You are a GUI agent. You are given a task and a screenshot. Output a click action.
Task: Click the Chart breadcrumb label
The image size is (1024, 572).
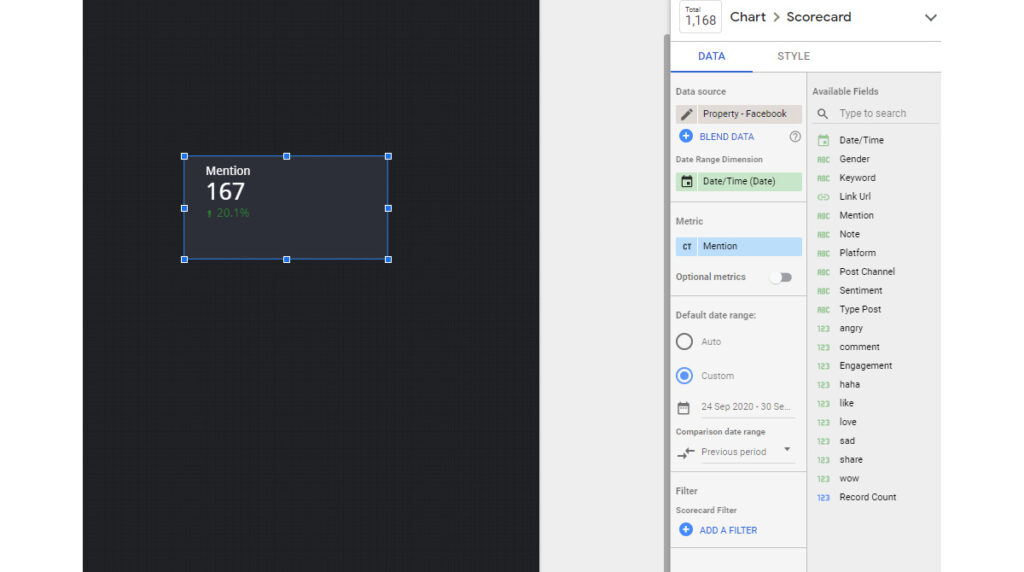coord(748,17)
